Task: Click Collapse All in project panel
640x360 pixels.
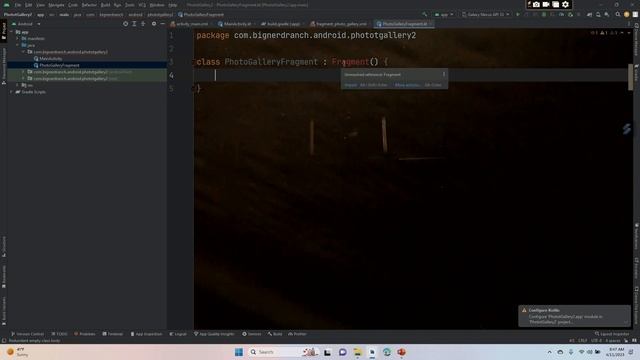Action: tap(143, 24)
